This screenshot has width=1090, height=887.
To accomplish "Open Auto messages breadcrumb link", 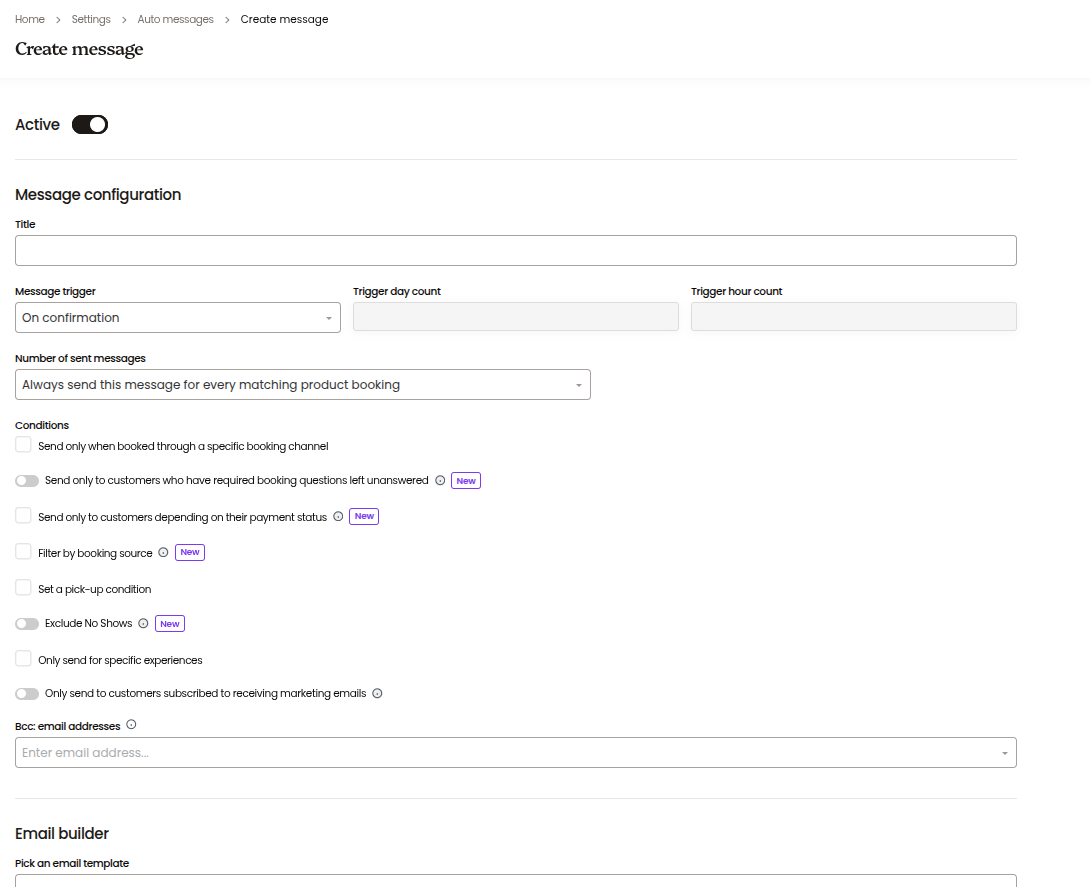I will pyautogui.click(x=175, y=19).
